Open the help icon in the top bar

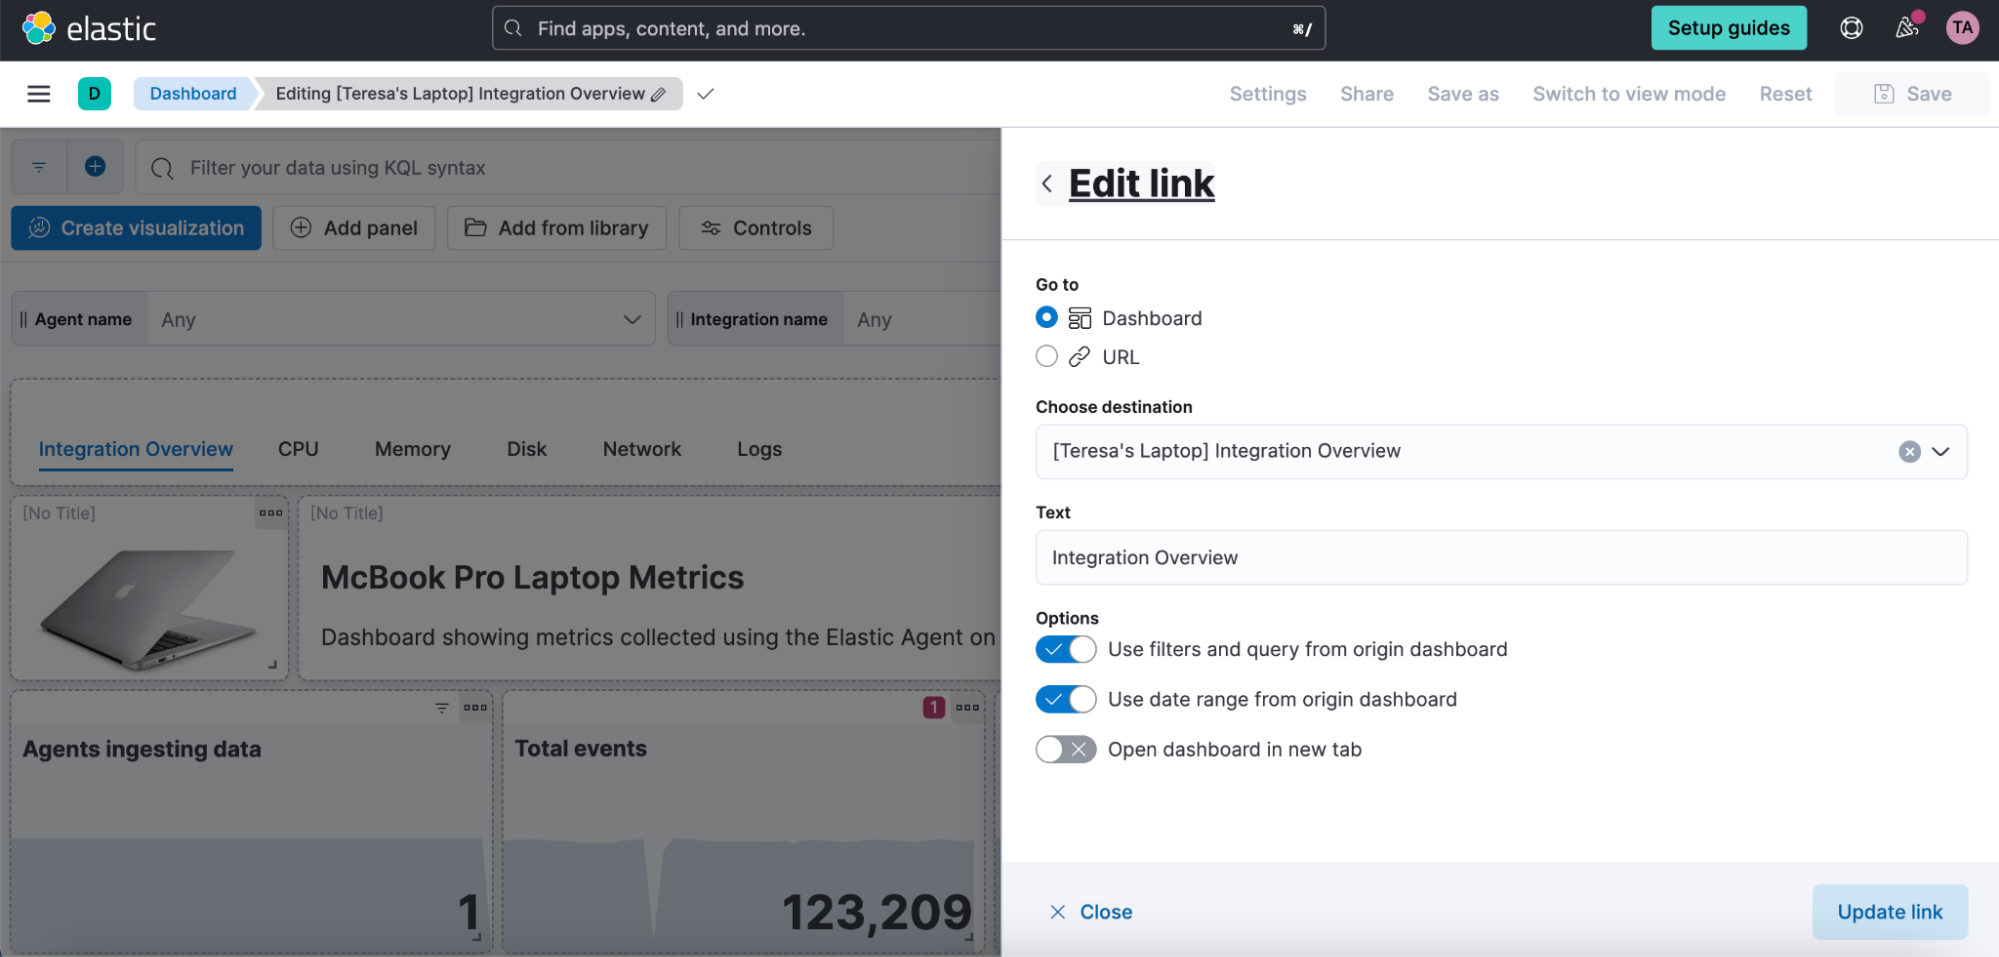tap(1850, 28)
